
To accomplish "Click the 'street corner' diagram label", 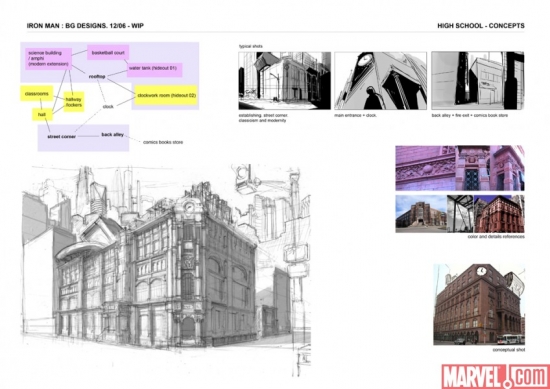I will coord(61,136).
